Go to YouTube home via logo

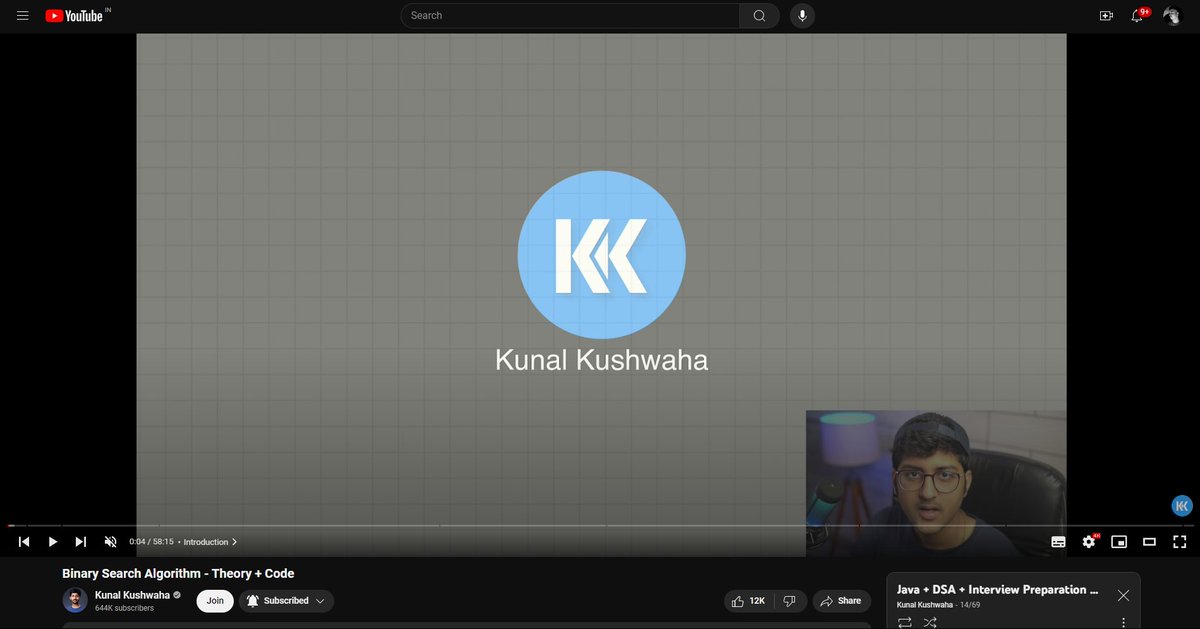coord(77,15)
